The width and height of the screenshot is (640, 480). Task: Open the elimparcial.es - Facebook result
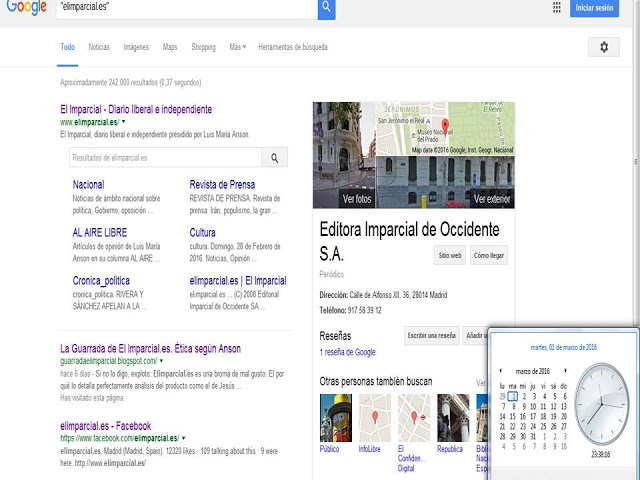(x=105, y=426)
